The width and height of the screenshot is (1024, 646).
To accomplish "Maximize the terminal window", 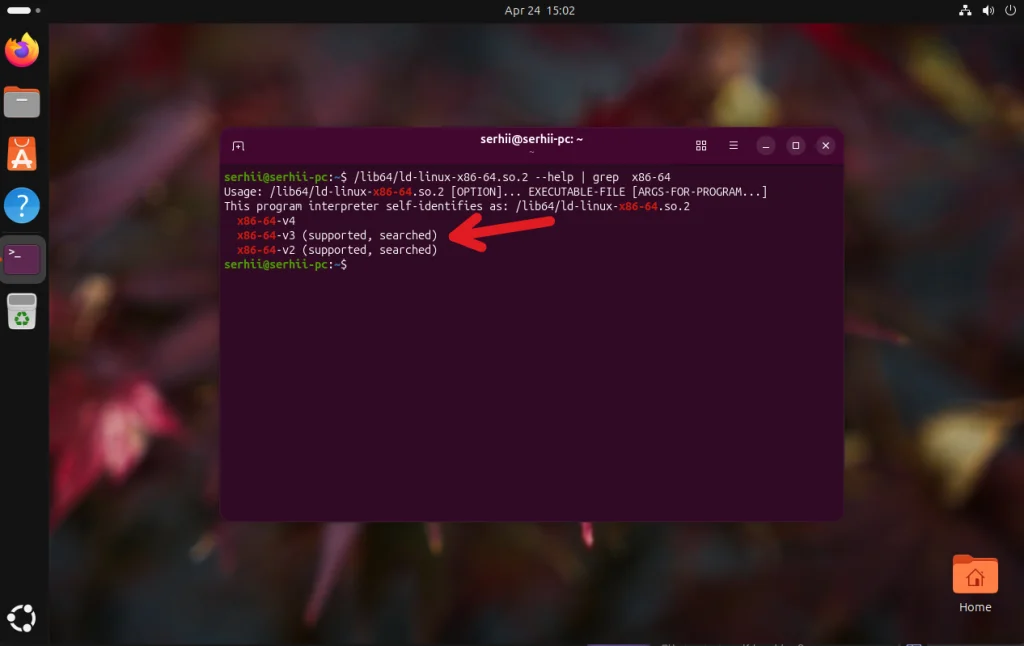I will tap(795, 146).
